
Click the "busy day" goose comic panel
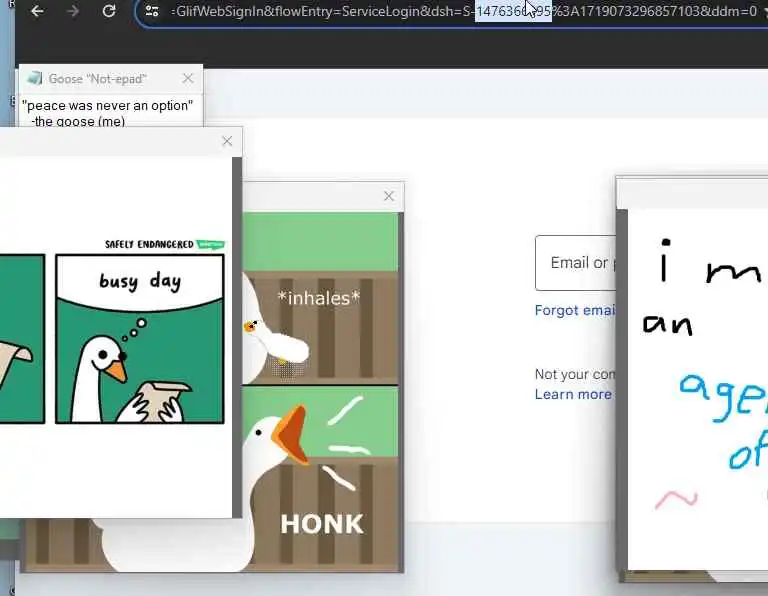click(x=140, y=338)
